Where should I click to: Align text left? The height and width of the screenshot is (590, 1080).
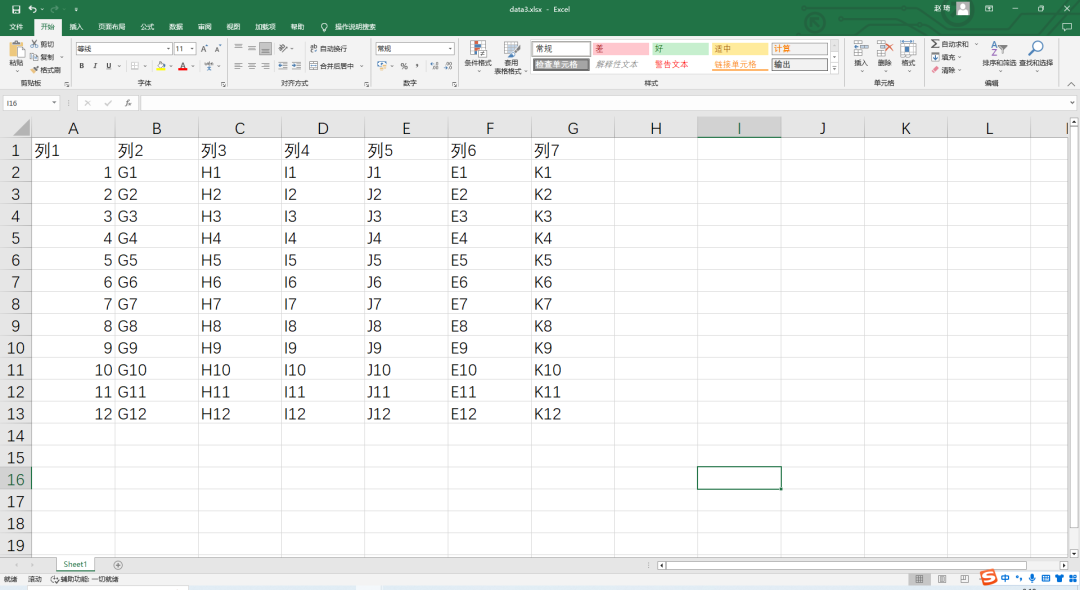pyautogui.click(x=238, y=66)
